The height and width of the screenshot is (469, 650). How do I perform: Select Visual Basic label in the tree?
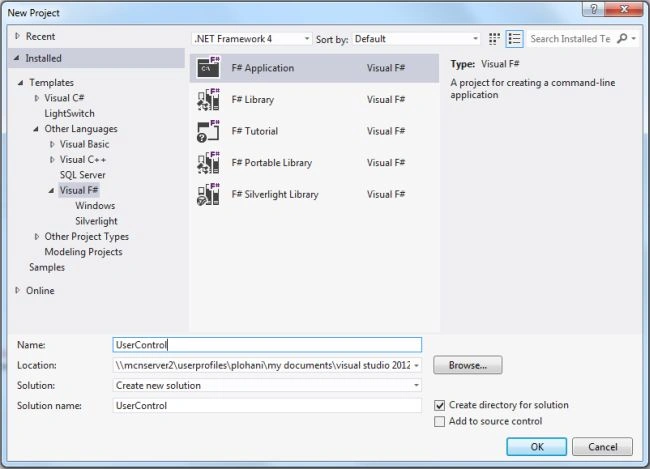(x=84, y=144)
